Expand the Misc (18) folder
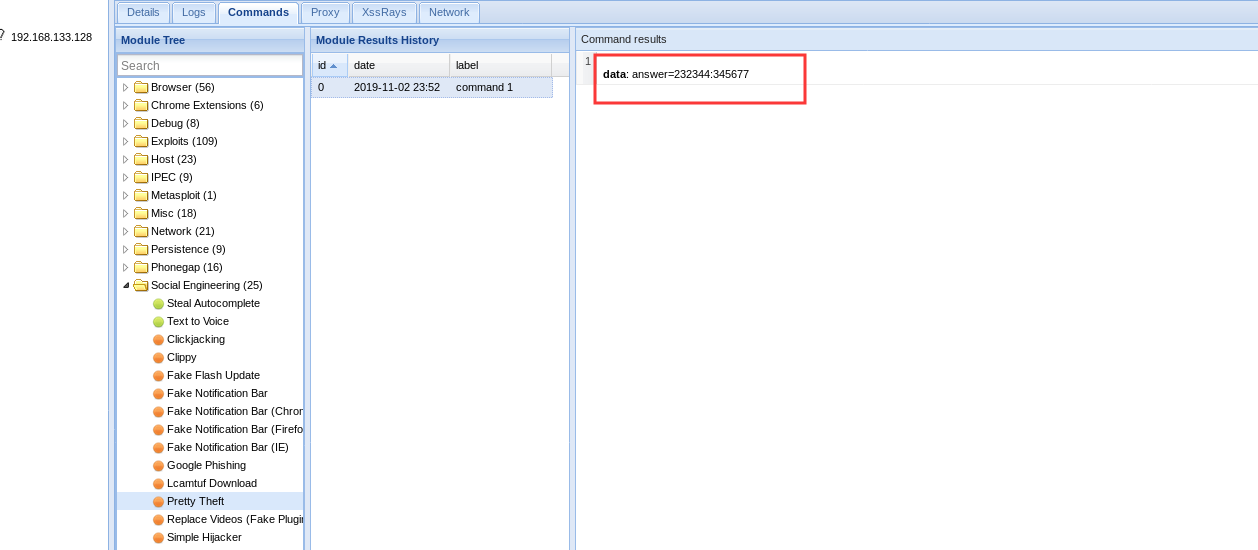Viewport: 1258px width, 550px height. 126,213
